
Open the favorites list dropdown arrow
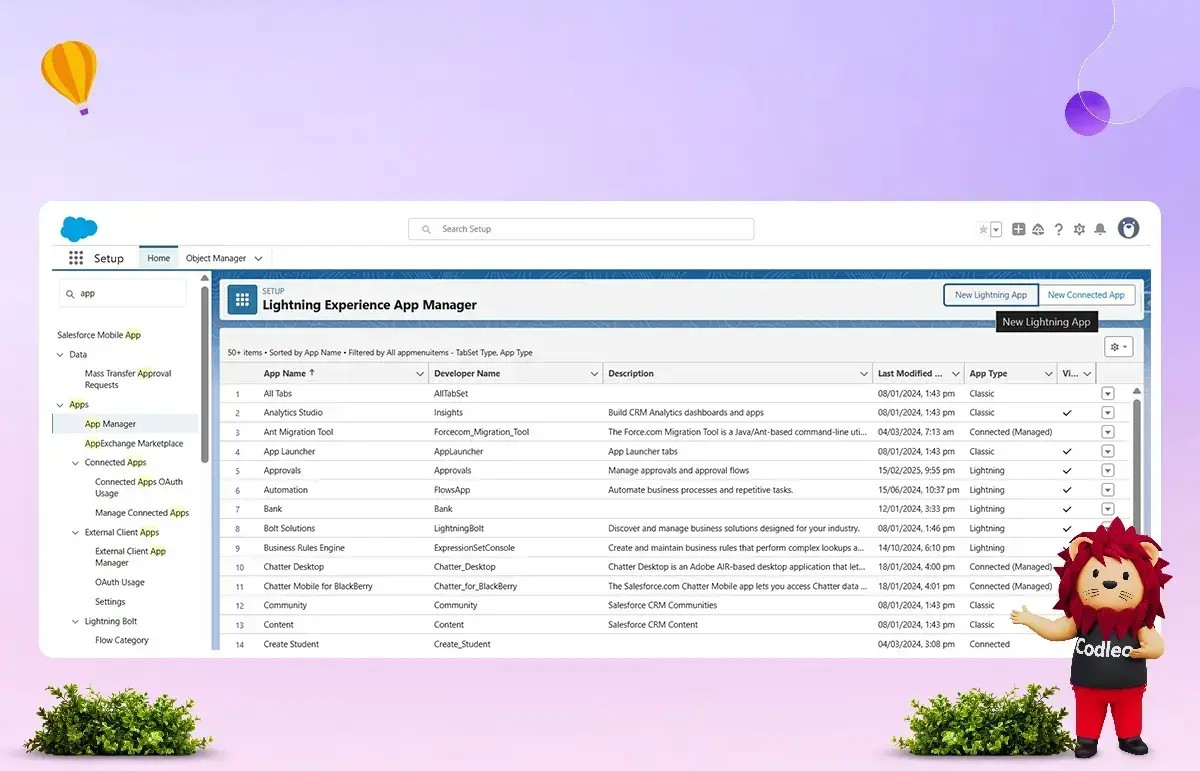996,230
